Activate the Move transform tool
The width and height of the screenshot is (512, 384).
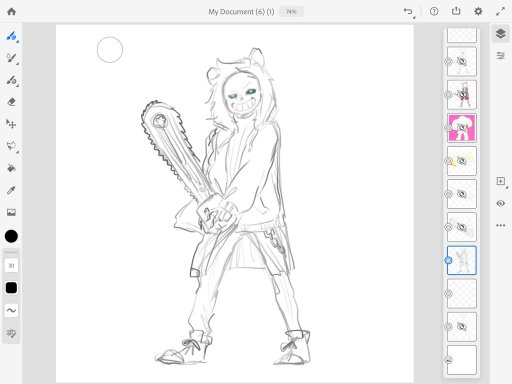(x=11, y=124)
